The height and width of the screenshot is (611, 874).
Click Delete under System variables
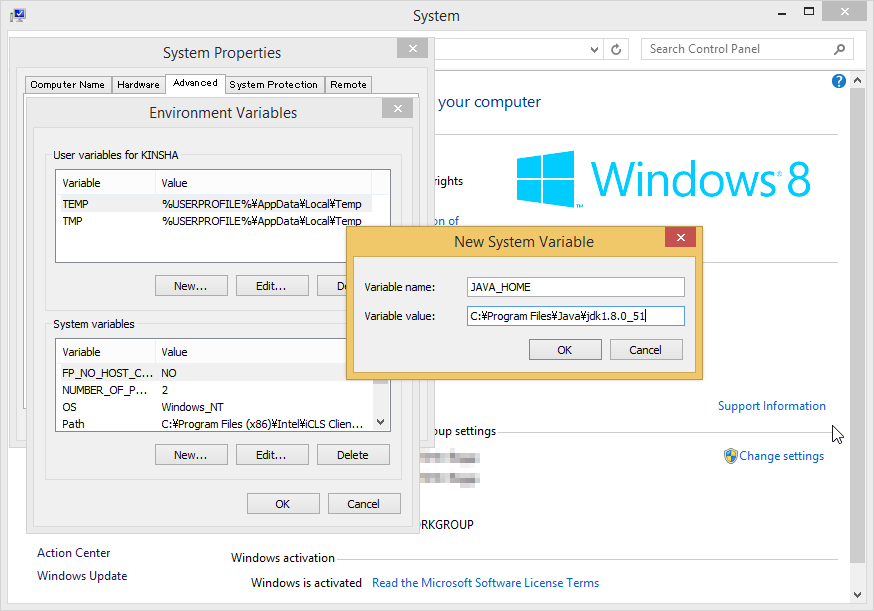point(353,455)
